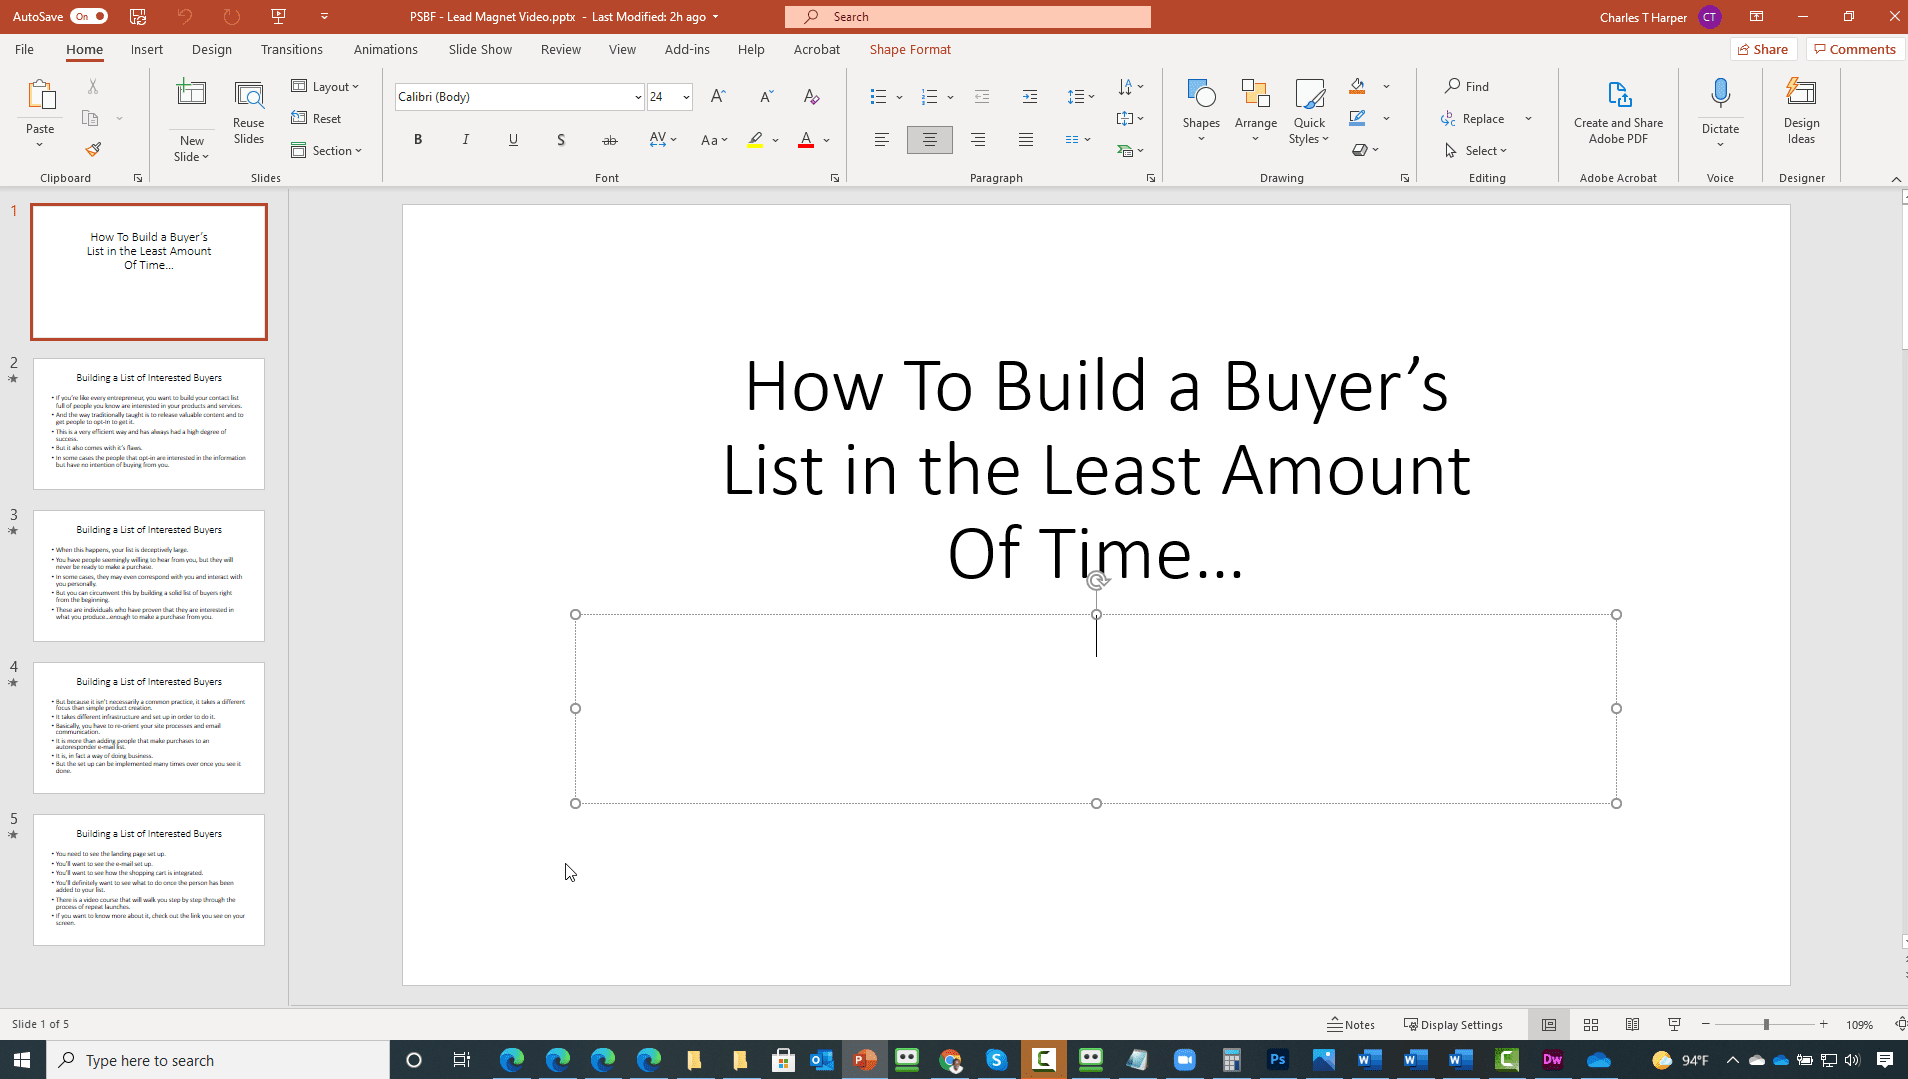This screenshot has height=1079, width=1908.
Task: Apply yellow text highlight color
Action: 756,140
